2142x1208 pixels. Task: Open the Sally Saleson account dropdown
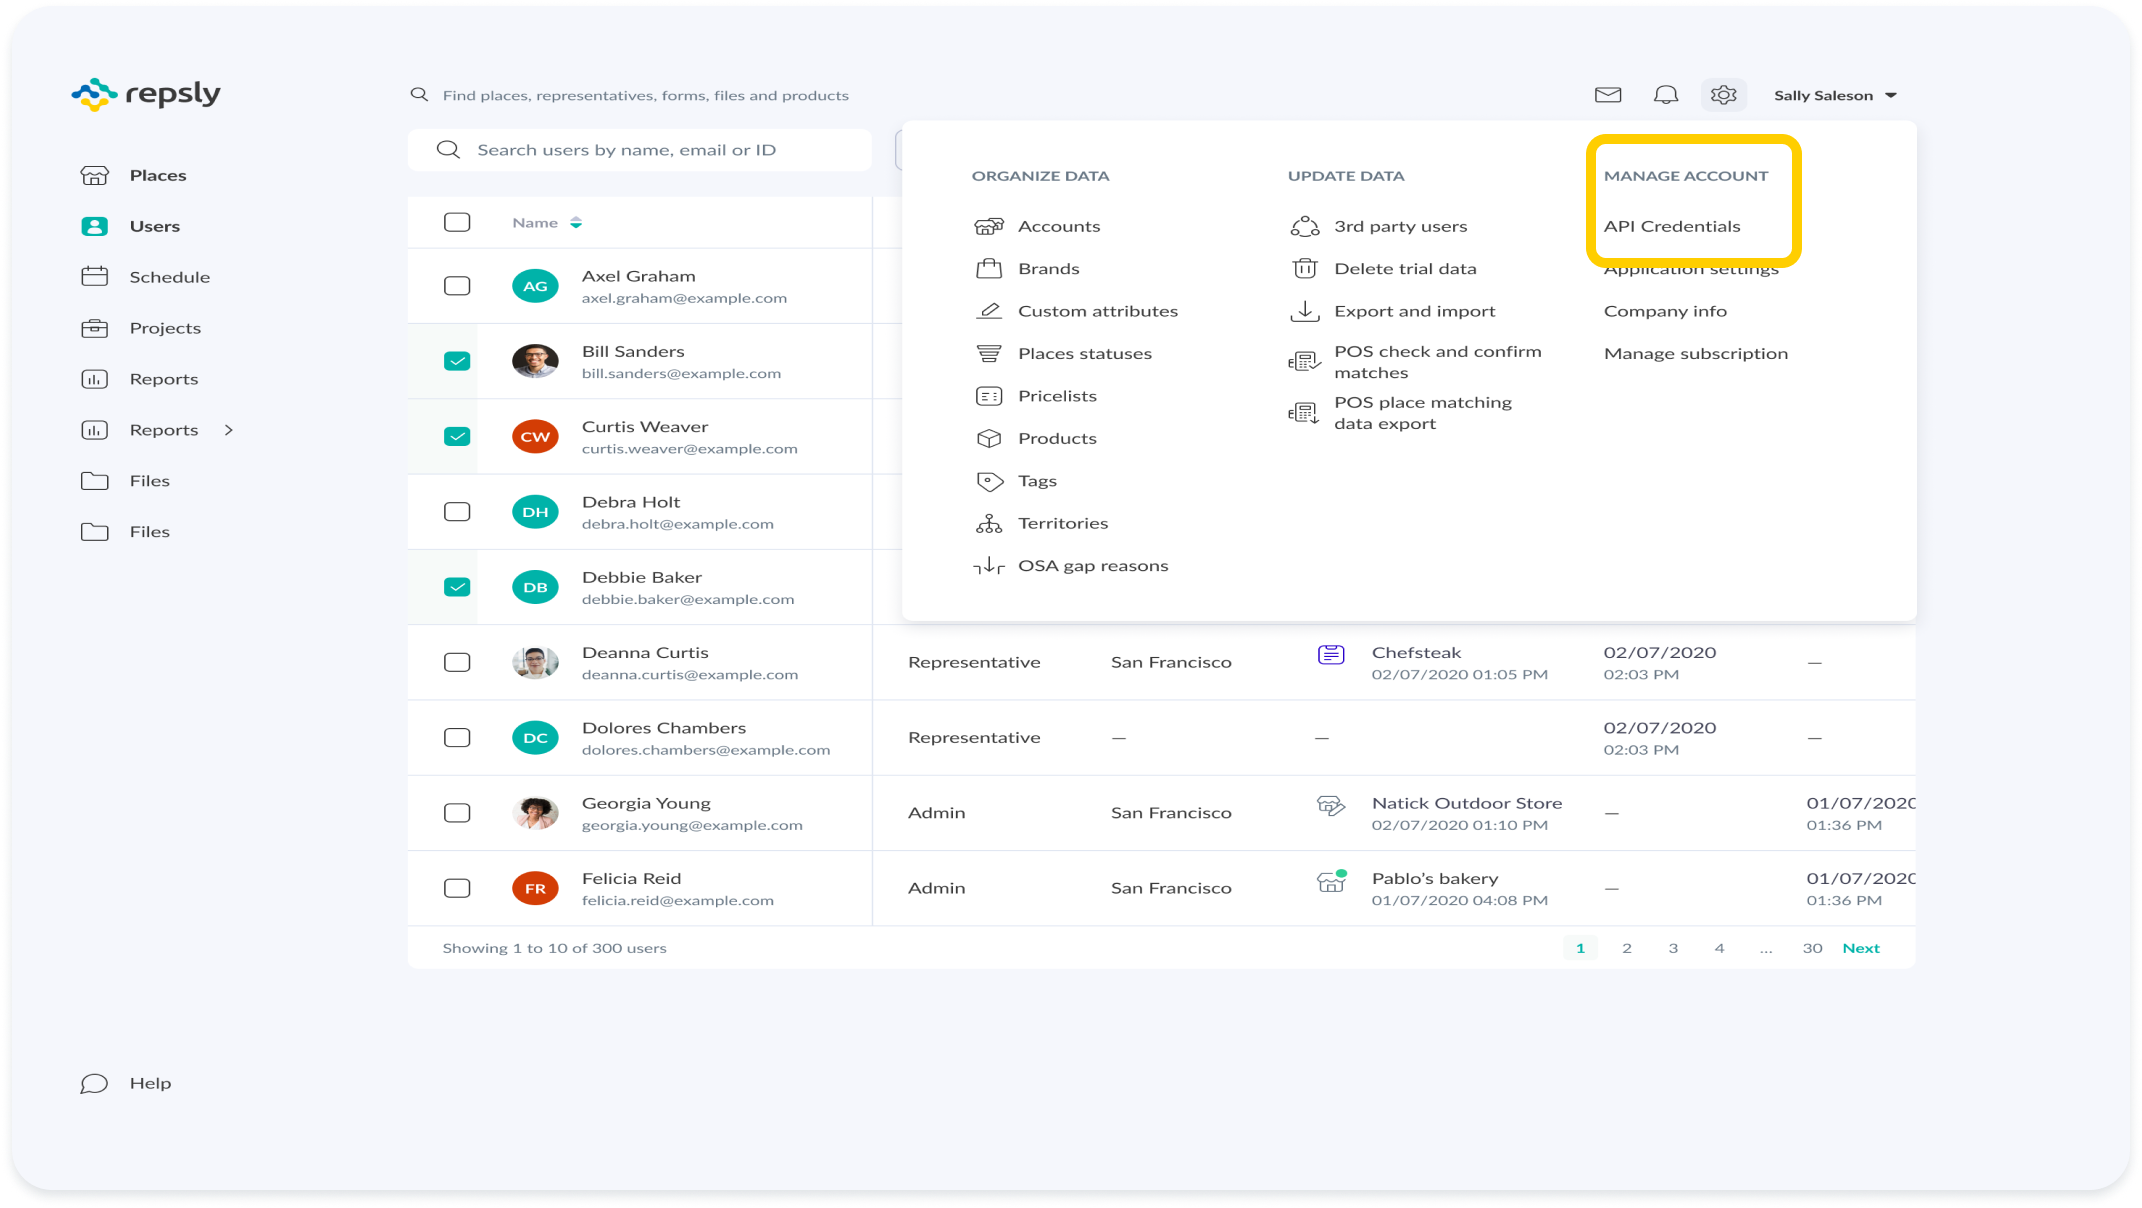(1835, 95)
